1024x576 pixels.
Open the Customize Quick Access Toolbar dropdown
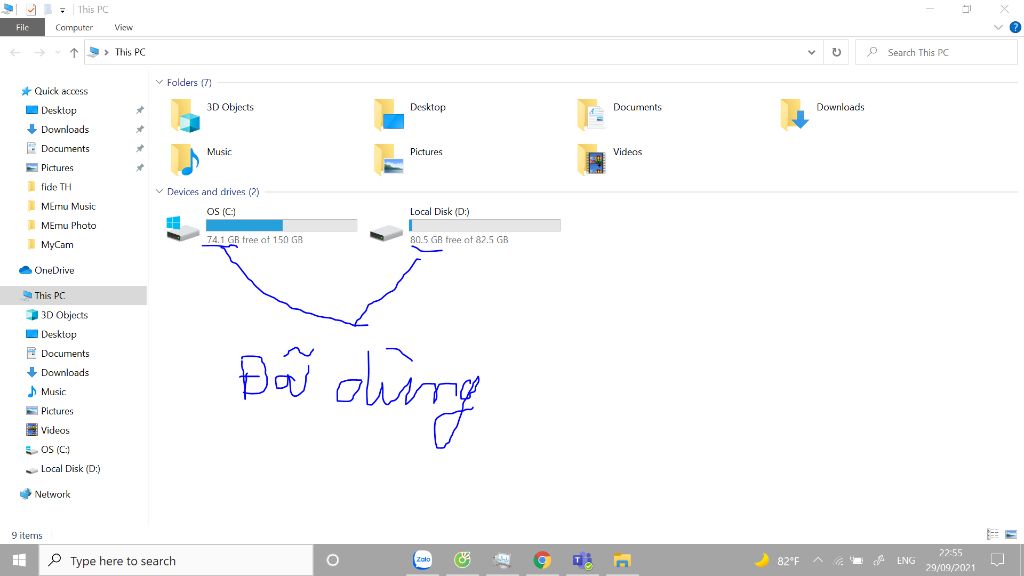tap(62, 10)
